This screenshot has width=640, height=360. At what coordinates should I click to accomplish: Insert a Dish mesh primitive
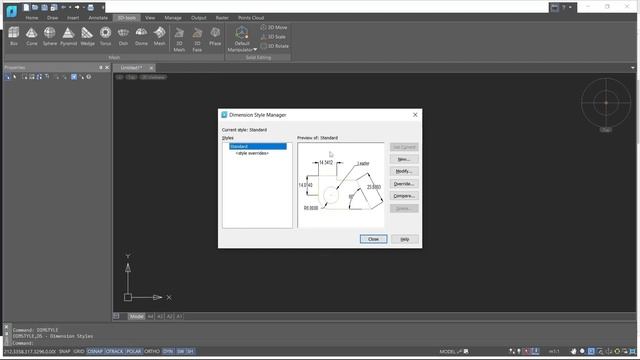[x=123, y=36]
